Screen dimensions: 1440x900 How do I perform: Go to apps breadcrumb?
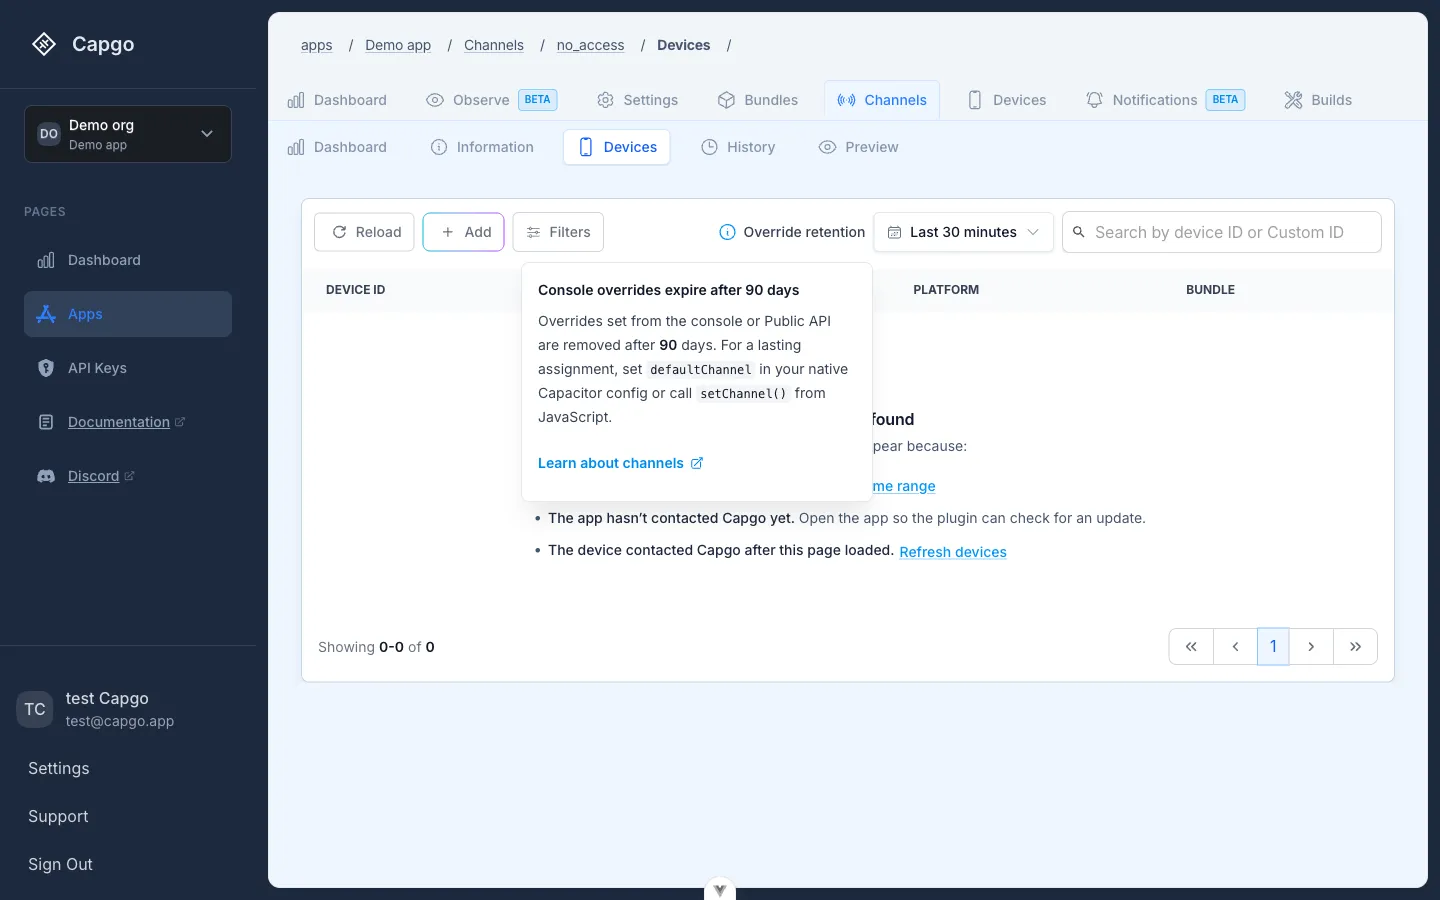[317, 45]
